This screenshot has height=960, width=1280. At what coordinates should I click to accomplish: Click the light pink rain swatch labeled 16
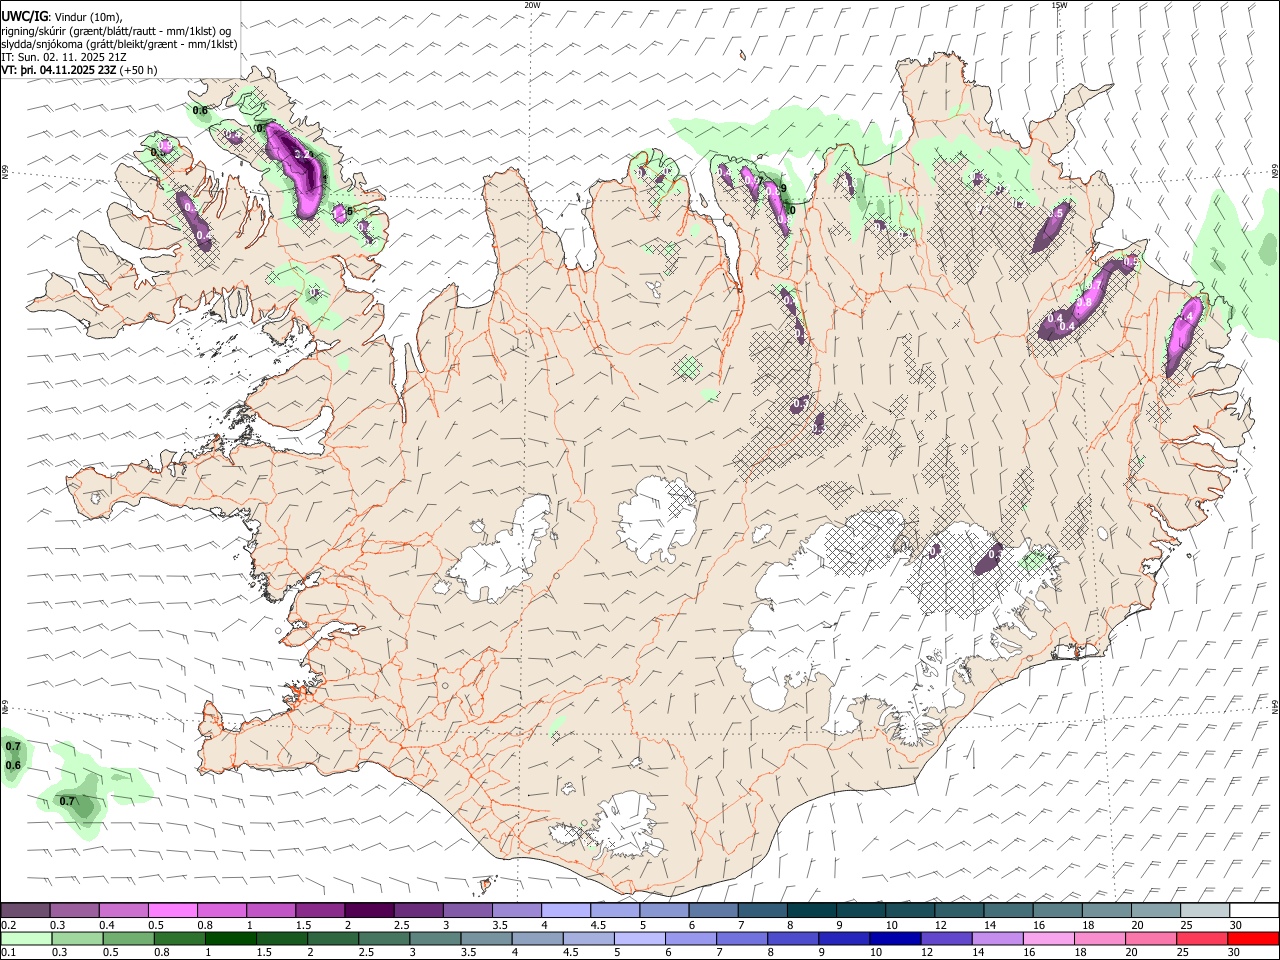click(x=1049, y=939)
